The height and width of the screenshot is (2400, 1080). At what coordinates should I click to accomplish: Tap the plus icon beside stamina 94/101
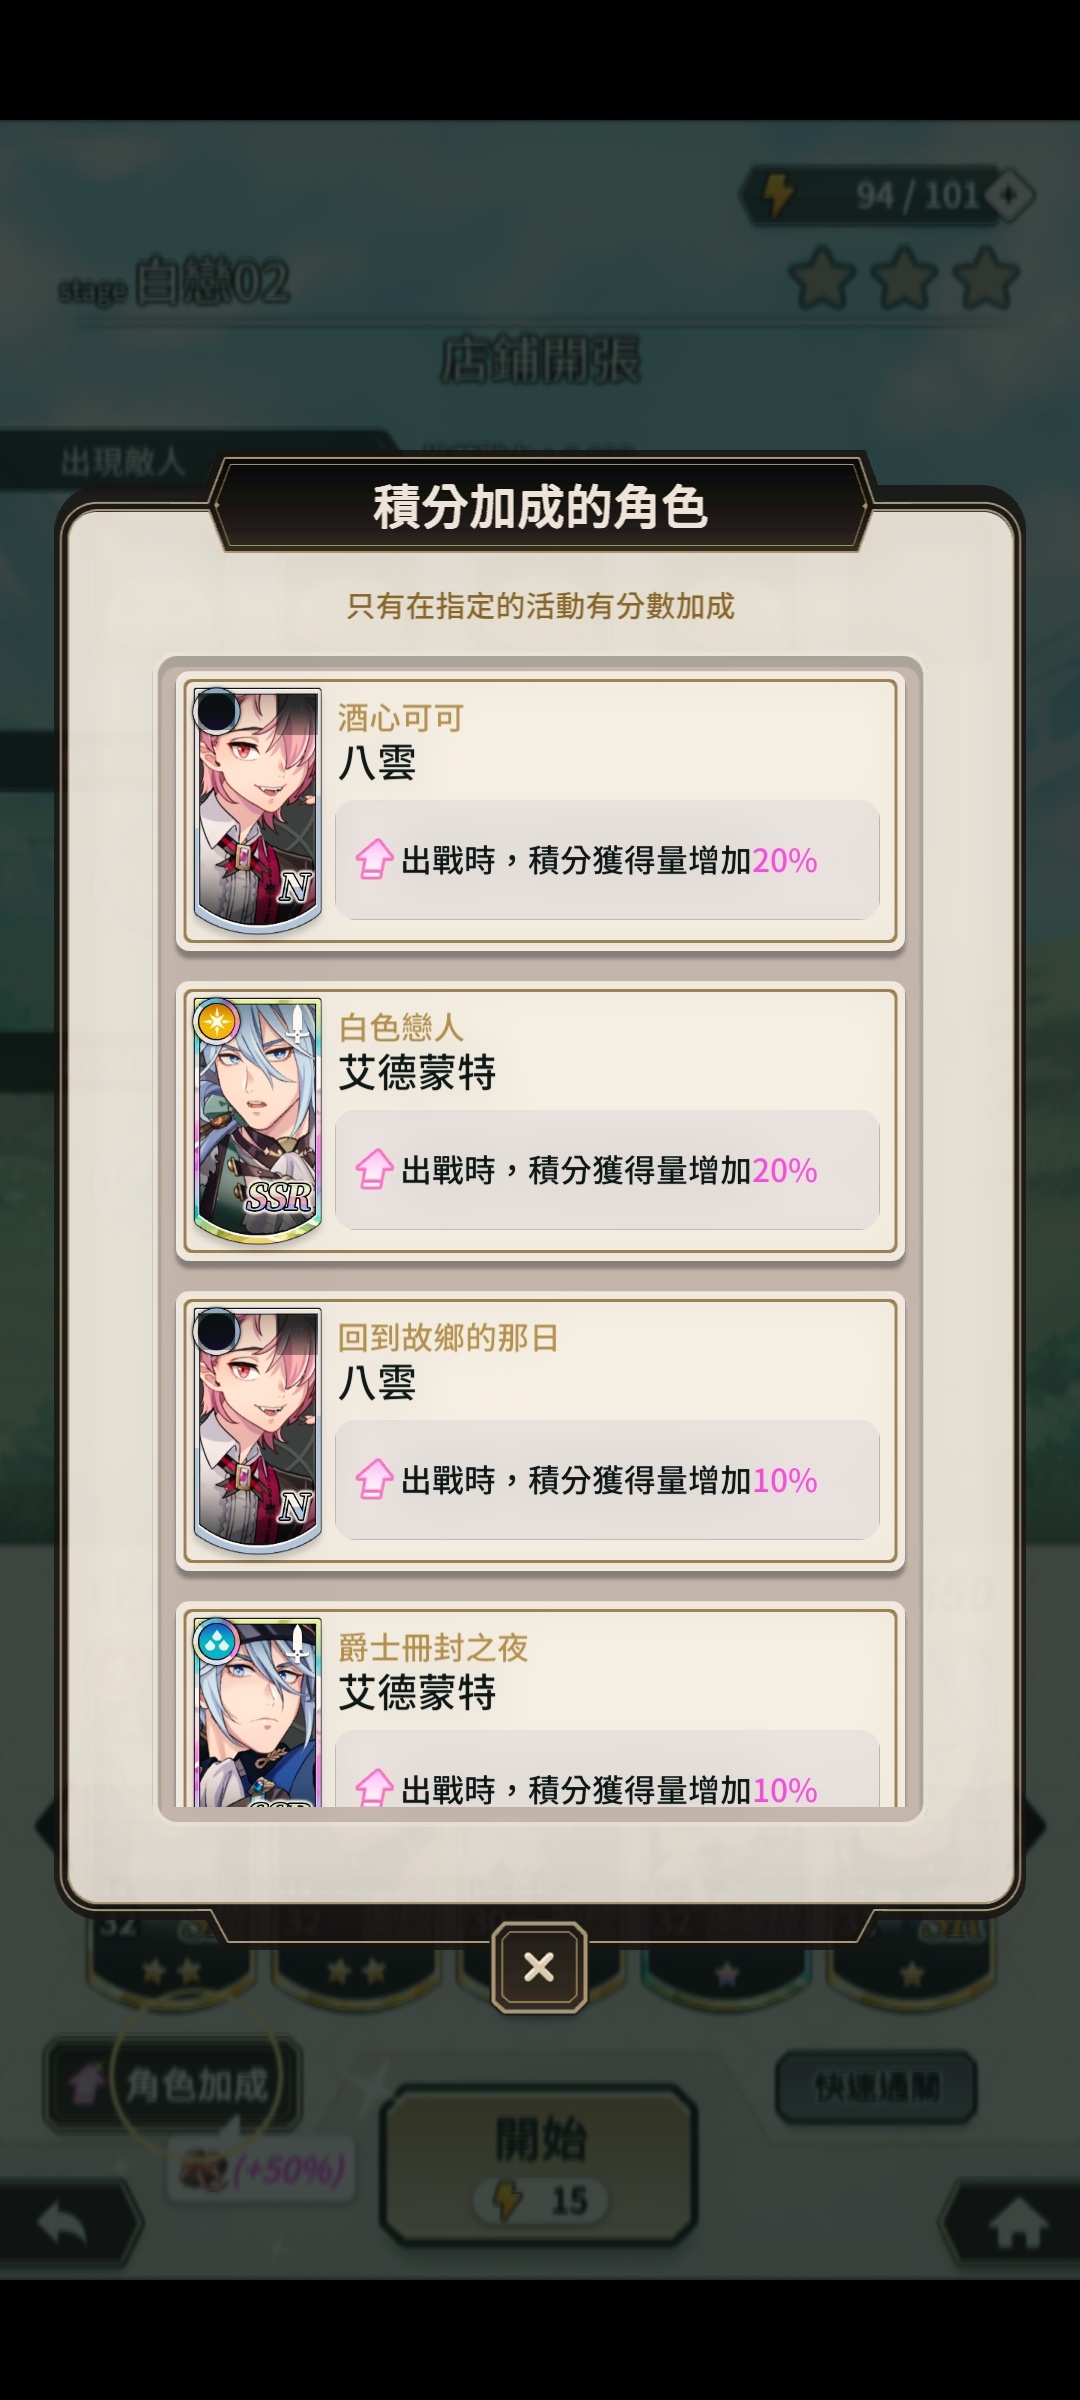(1010, 196)
